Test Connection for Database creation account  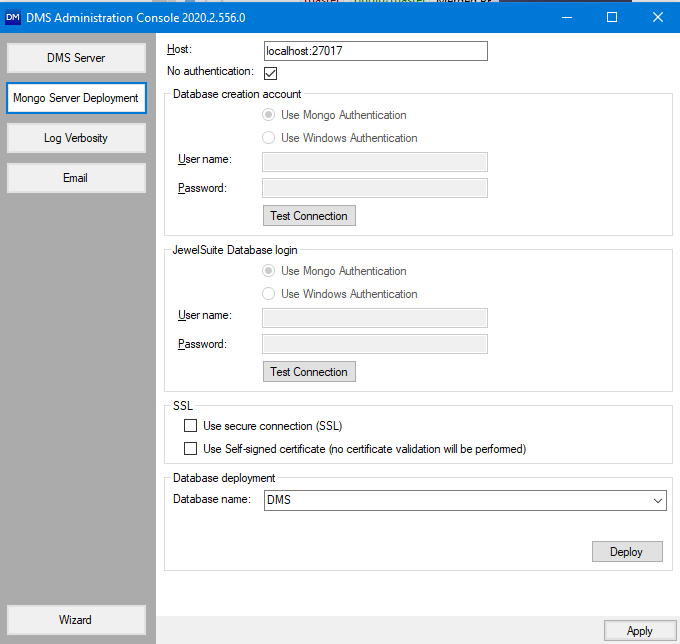point(309,216)
